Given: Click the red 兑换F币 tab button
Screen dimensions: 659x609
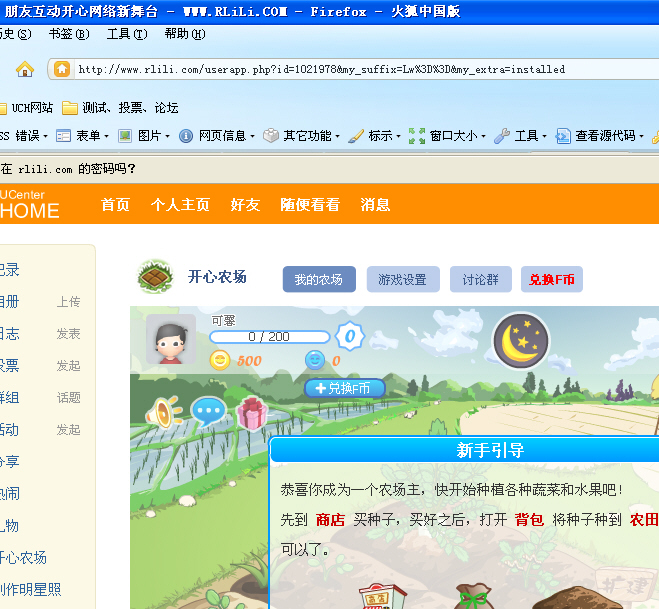Looking at the screenshot, I should coord(552,279).
